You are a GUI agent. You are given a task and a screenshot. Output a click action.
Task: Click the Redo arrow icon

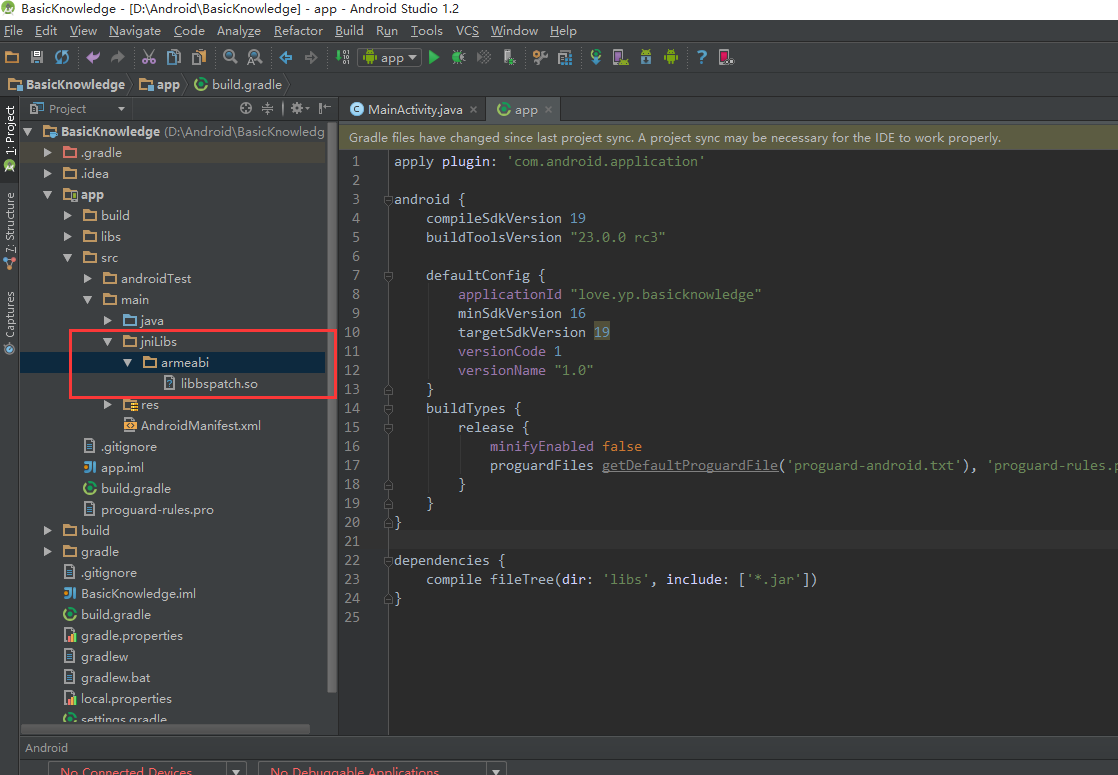tap(118, 58)
